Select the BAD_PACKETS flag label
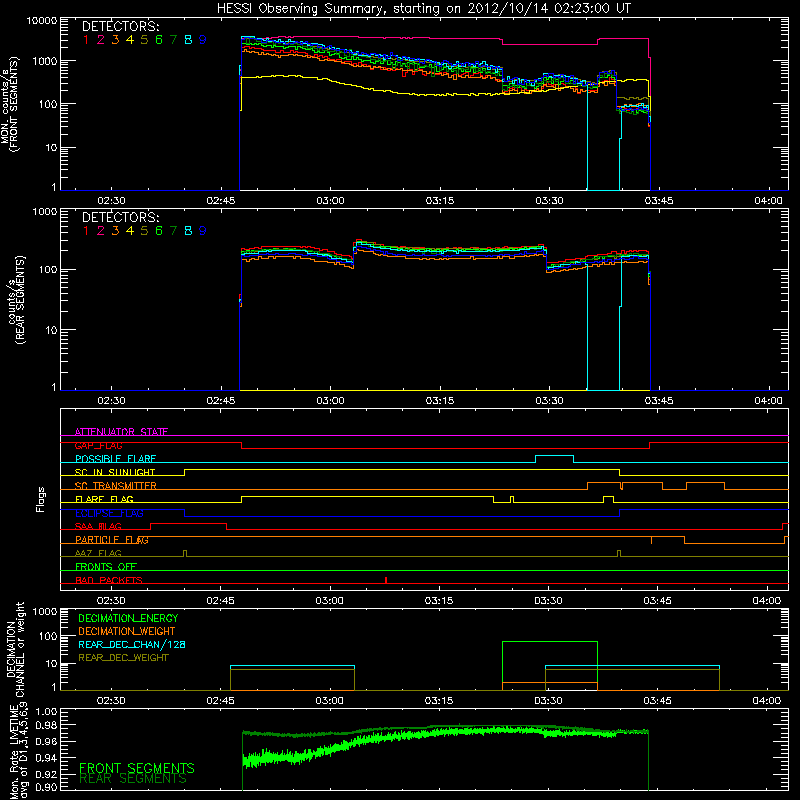Viewport: 800px width, 800px height. click(x=109, y=580)
